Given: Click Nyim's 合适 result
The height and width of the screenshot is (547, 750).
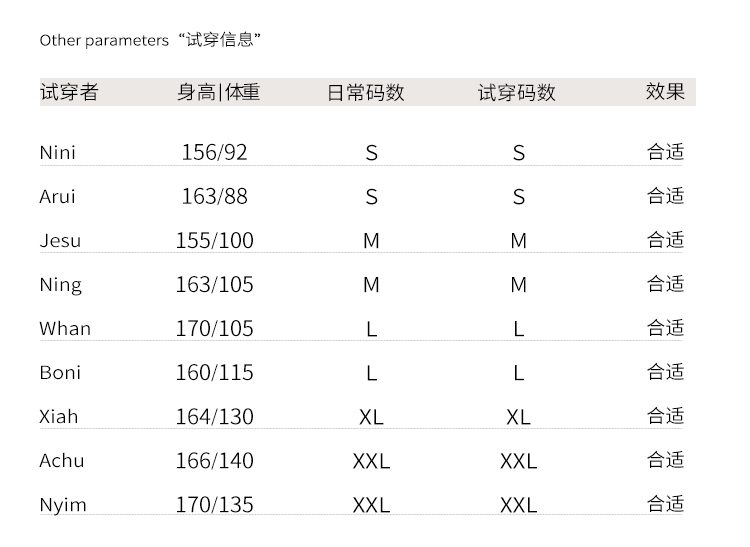Looking at the screenshot, I should pyautogui.click(x=665, y=504).
